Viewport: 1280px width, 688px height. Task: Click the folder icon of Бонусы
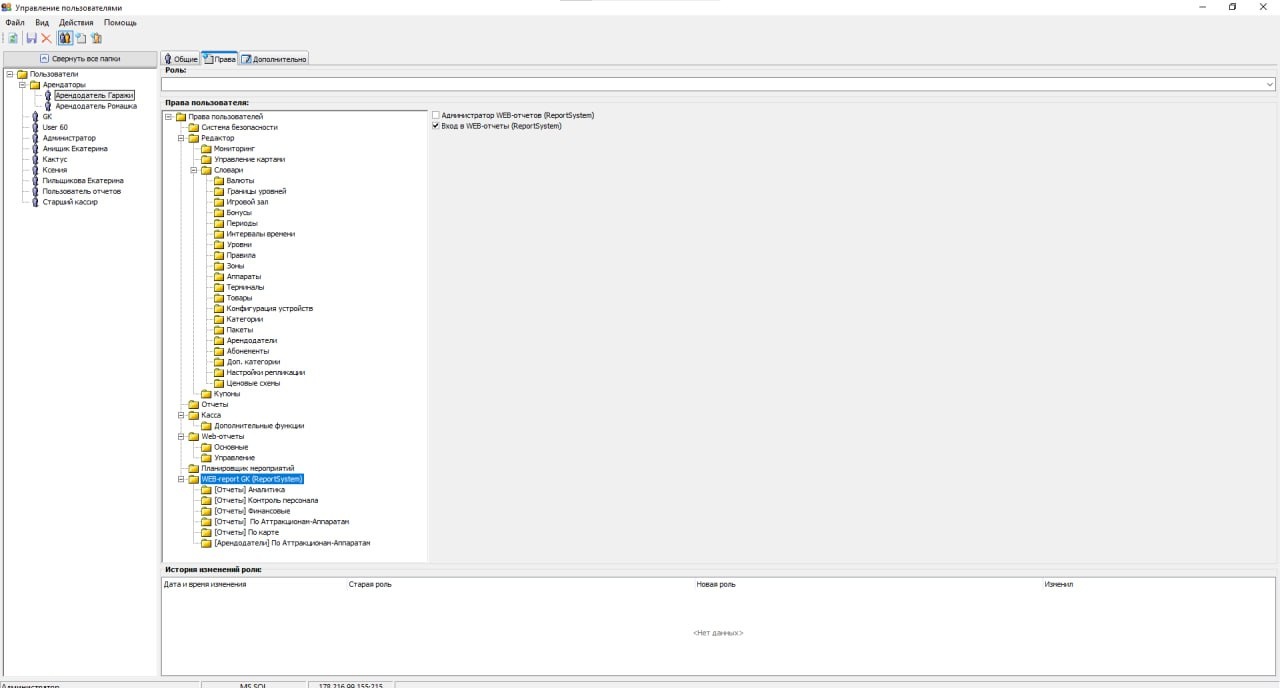point(219,213)
